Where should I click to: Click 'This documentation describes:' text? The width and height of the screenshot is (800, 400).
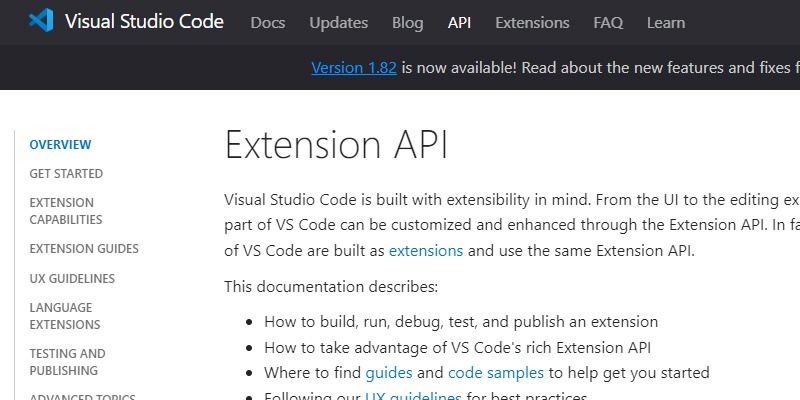coord(331,287)
